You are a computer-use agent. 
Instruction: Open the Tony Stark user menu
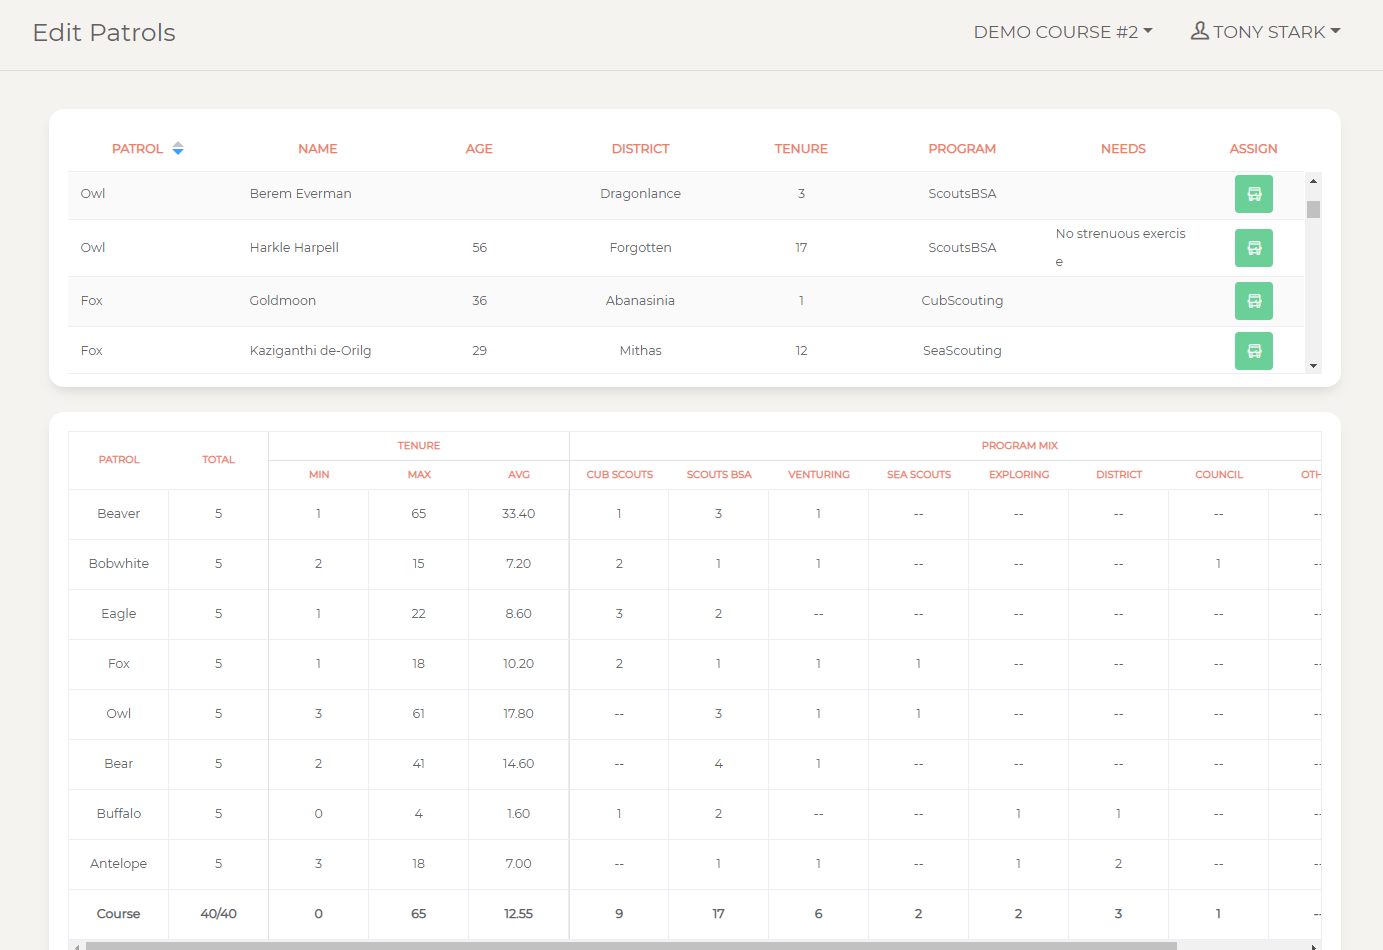pyautogui.click(x=1265, y=32)
